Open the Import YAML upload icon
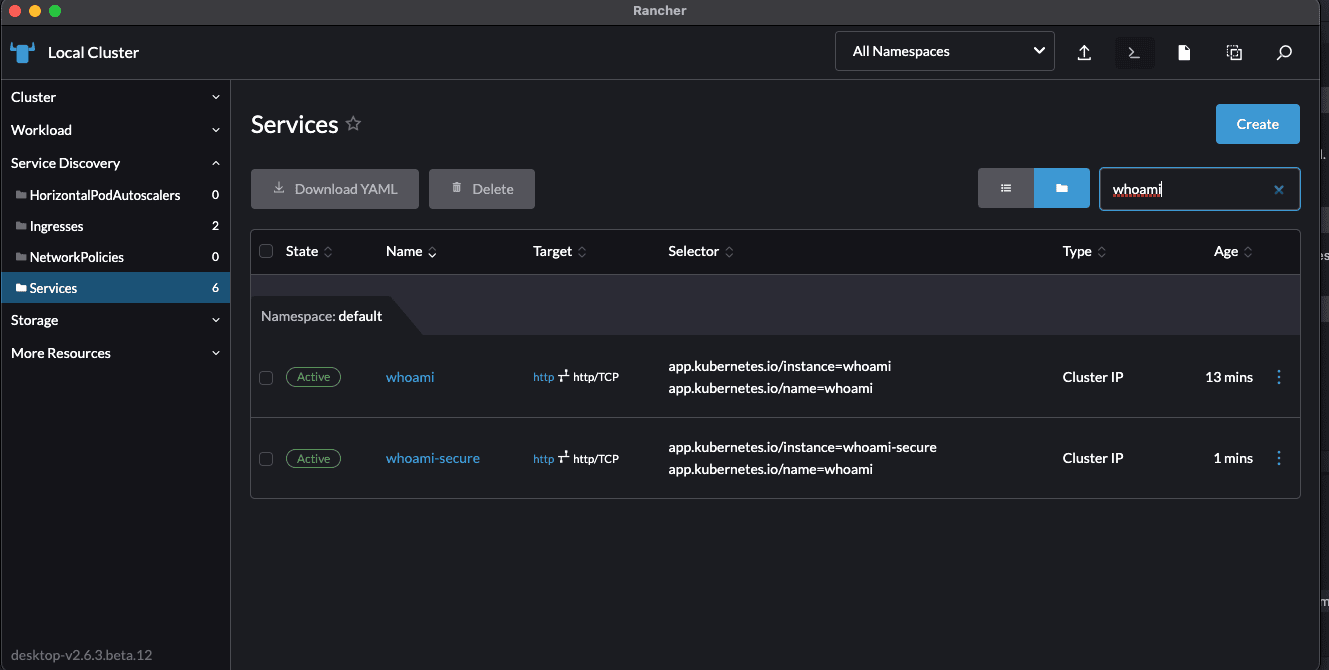 point(1084,53)
